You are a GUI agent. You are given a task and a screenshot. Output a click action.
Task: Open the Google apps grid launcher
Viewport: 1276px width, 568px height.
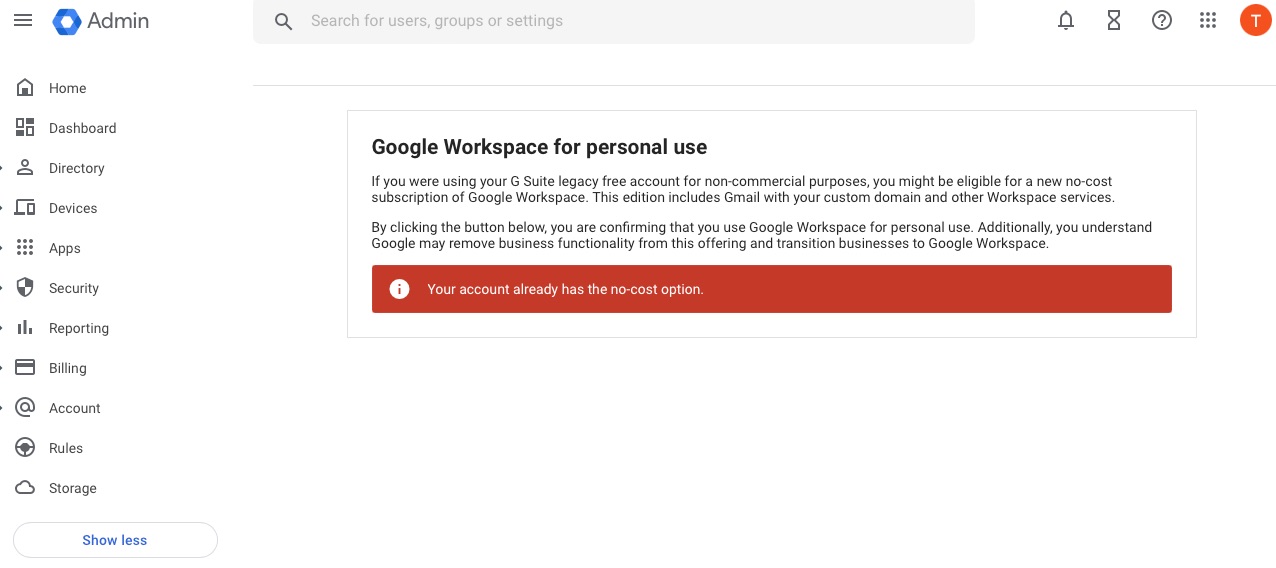tap(1208, 21)
